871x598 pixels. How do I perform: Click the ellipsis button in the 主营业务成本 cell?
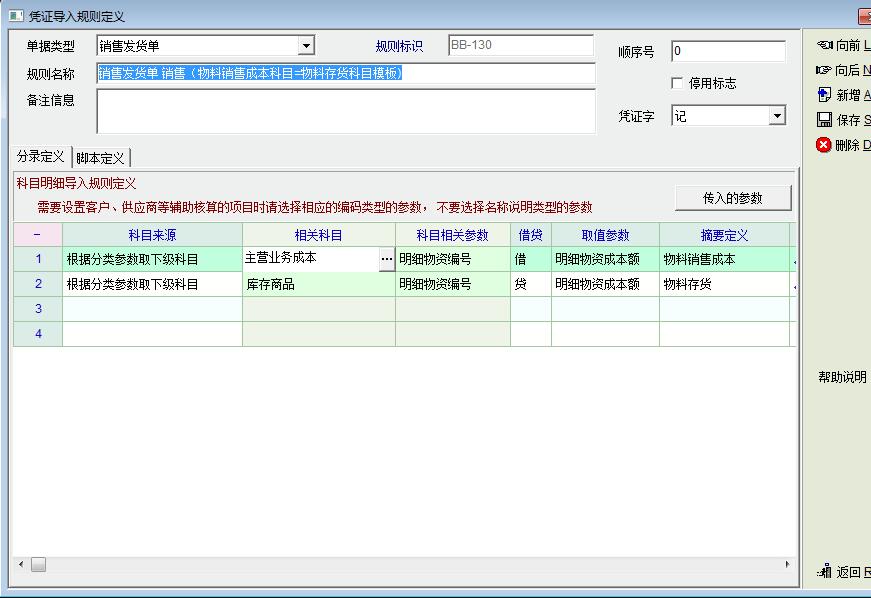tap(386, 259)
